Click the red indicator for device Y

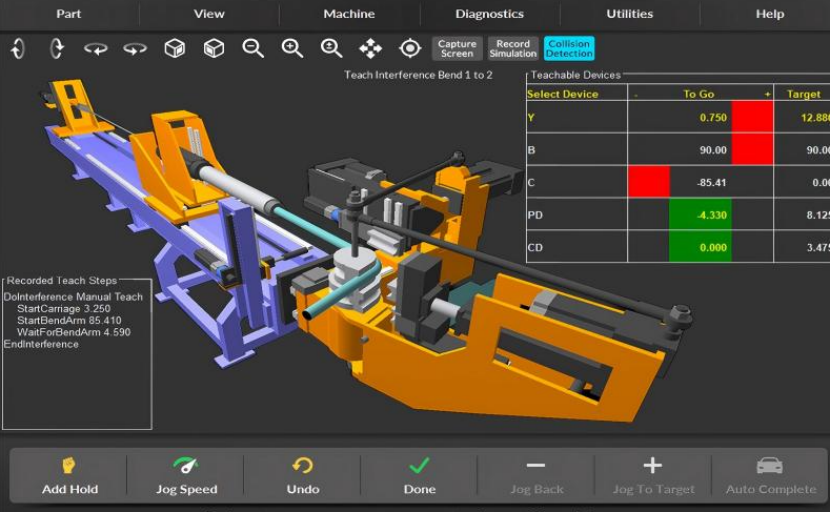(752, 117)
